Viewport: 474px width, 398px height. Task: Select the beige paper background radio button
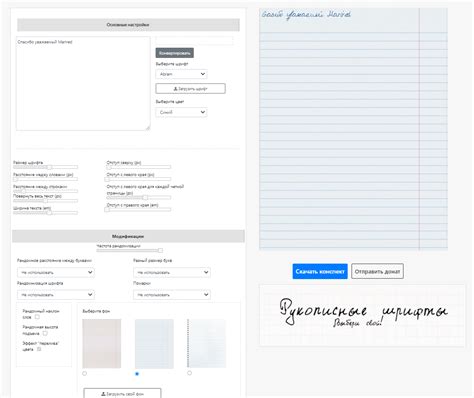point(85,373)
